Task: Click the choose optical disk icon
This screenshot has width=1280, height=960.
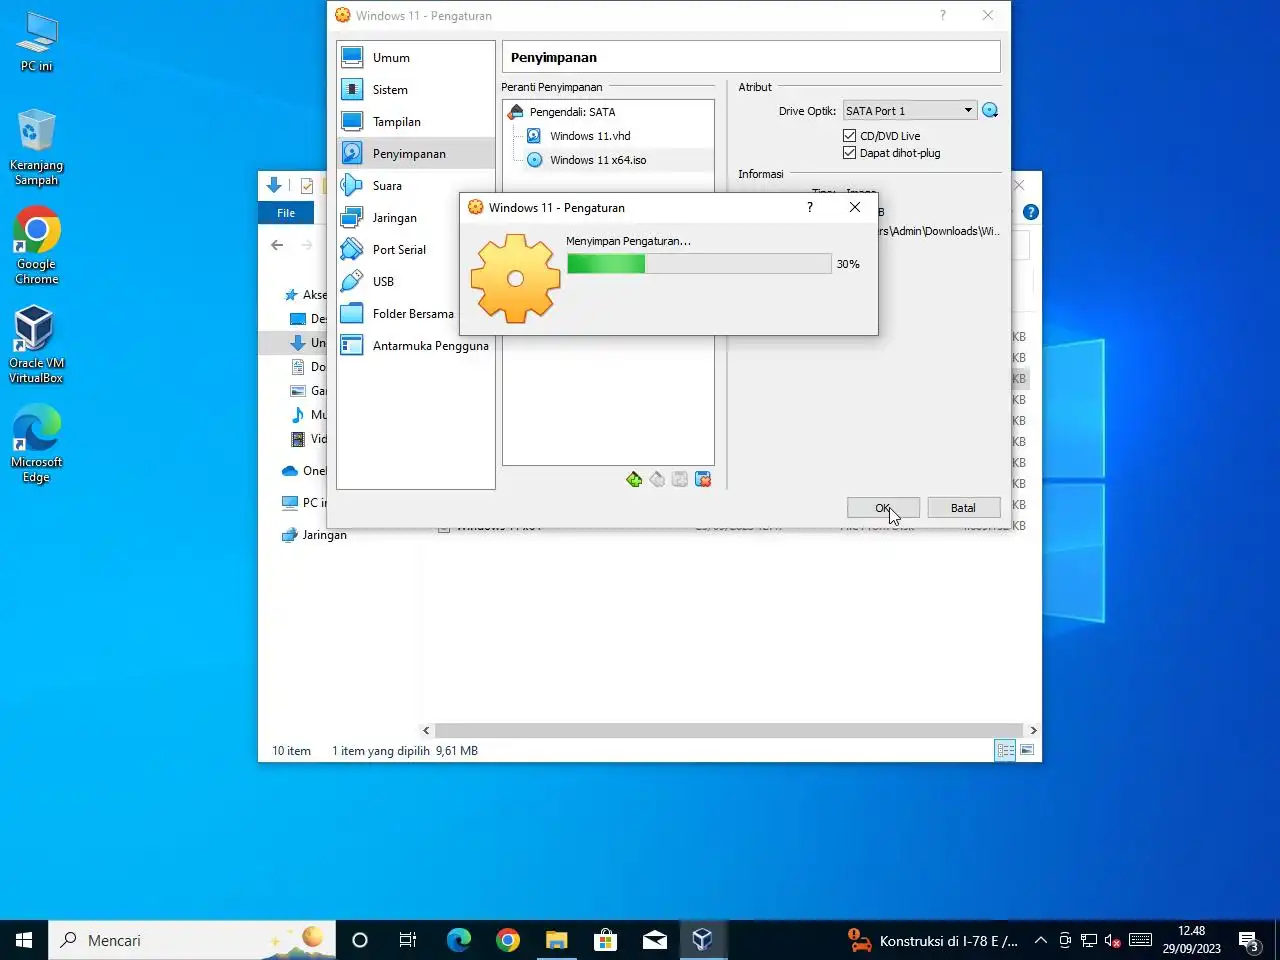Action: [x=990, y=111]
